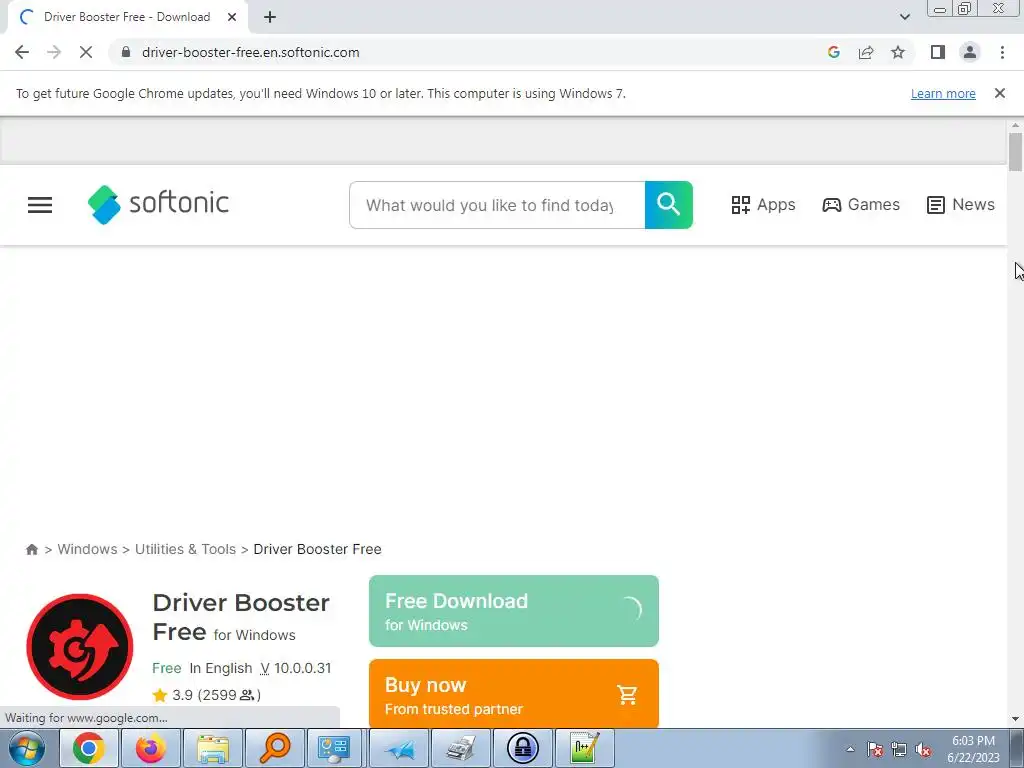
Task: Dismiss the Windows 7 update notice
Action: click(x=999, y=93)
